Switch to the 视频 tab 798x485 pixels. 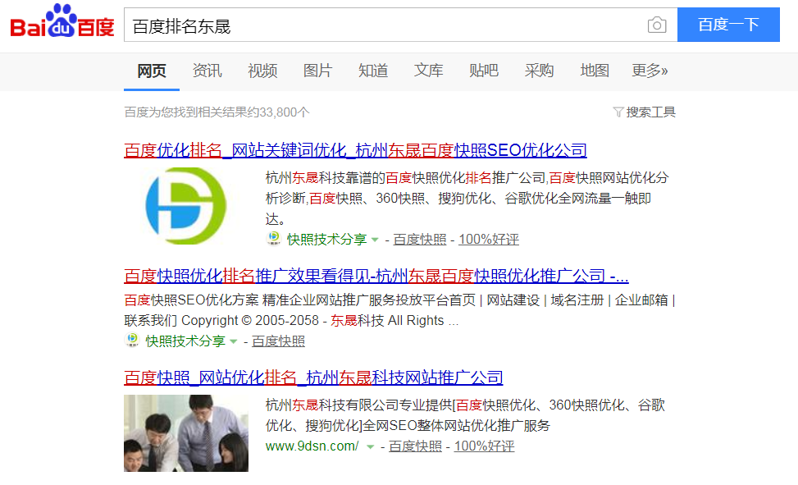(x=263, y=70)
